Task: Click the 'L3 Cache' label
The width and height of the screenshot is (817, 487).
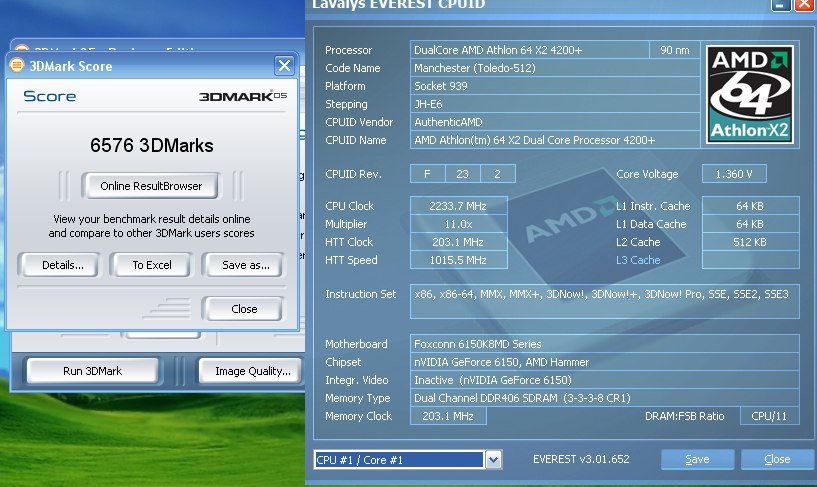Action: pyautogui.click(x=638, y=260)
